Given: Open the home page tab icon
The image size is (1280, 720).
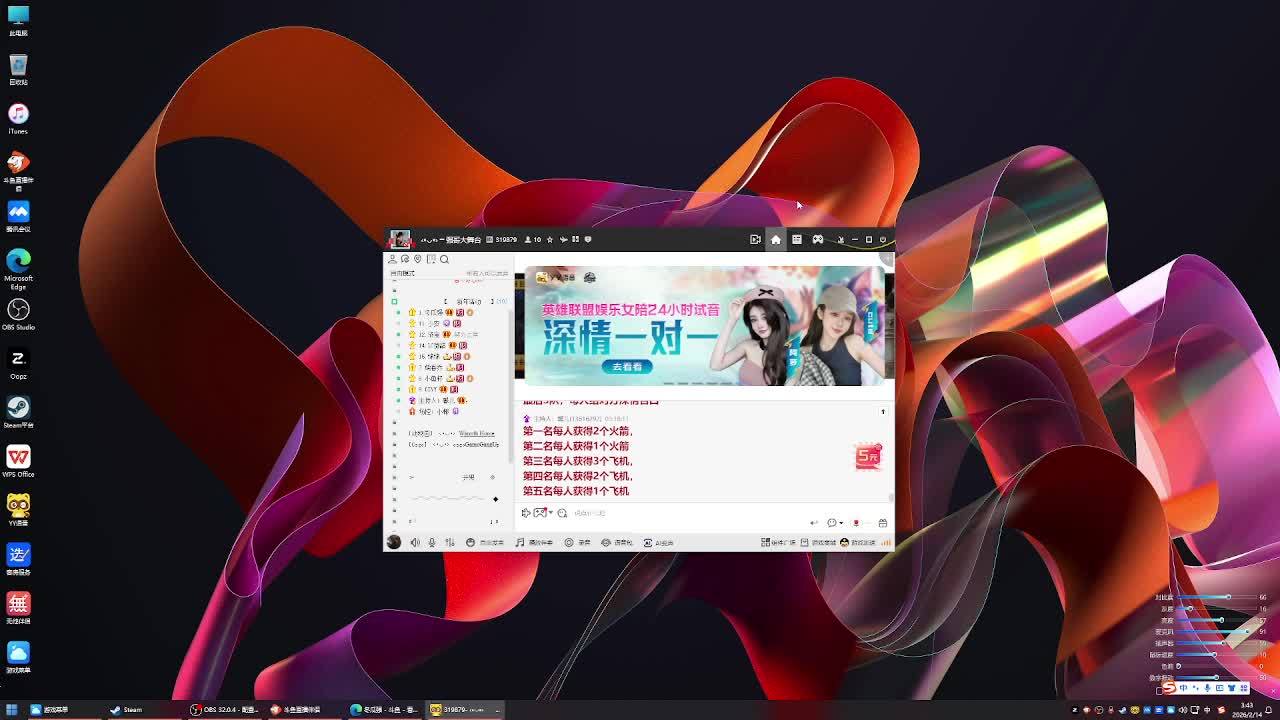Looking at the screenshot, I should tap(775, 239).
